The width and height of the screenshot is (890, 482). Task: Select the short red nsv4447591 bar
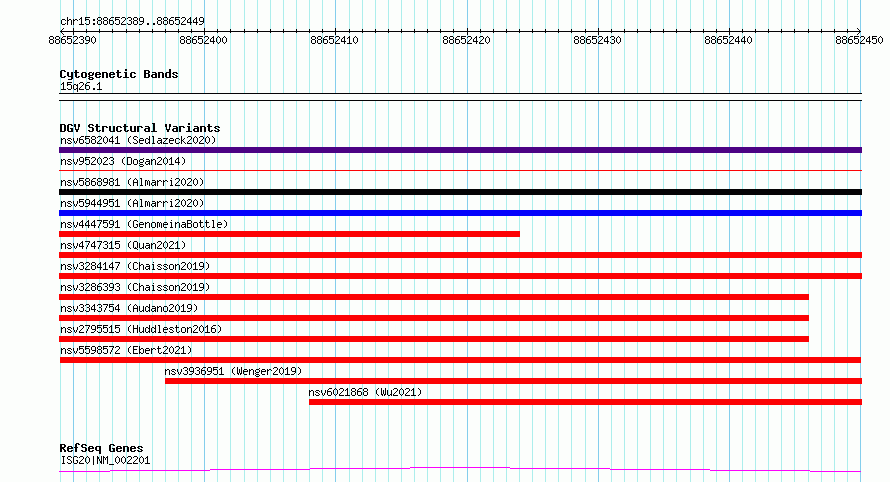coord(289,234)
